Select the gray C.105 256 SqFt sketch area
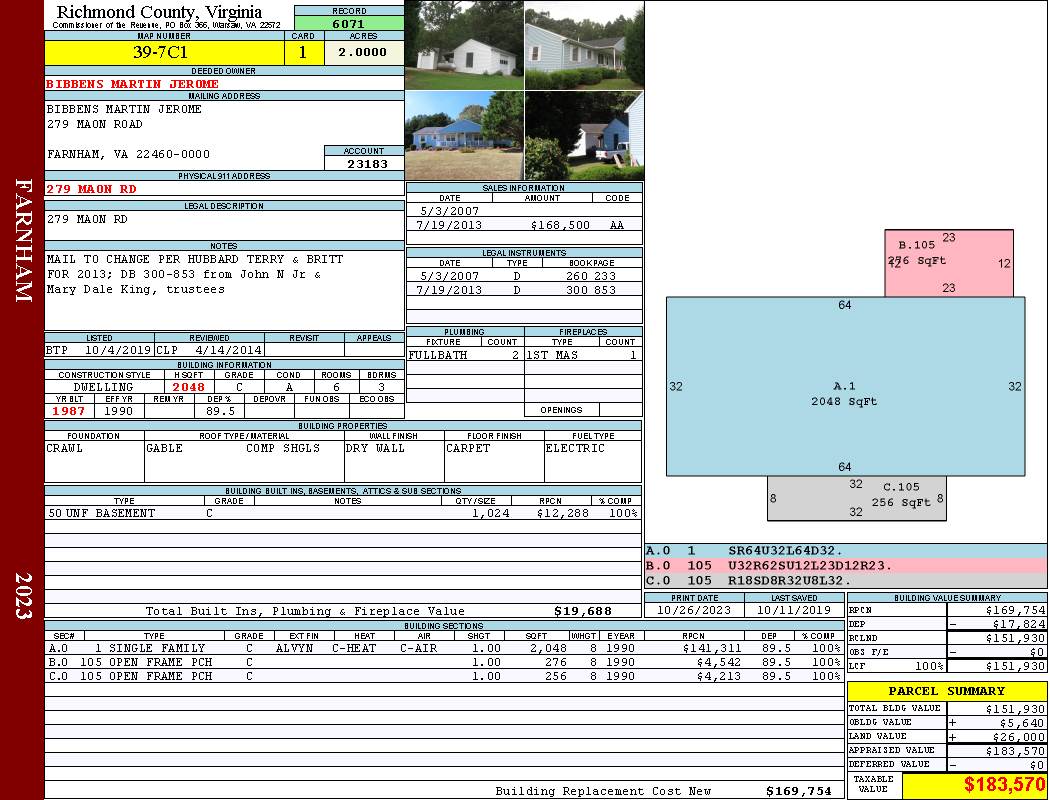 pos(856,499)
